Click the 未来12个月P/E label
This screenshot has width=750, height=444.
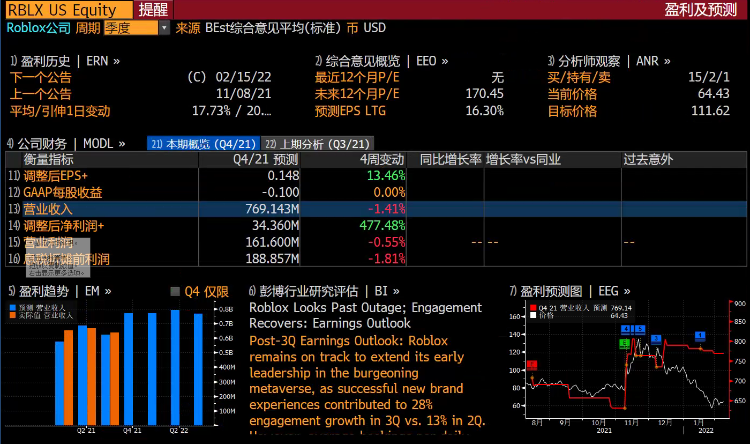tap(357, 94)
